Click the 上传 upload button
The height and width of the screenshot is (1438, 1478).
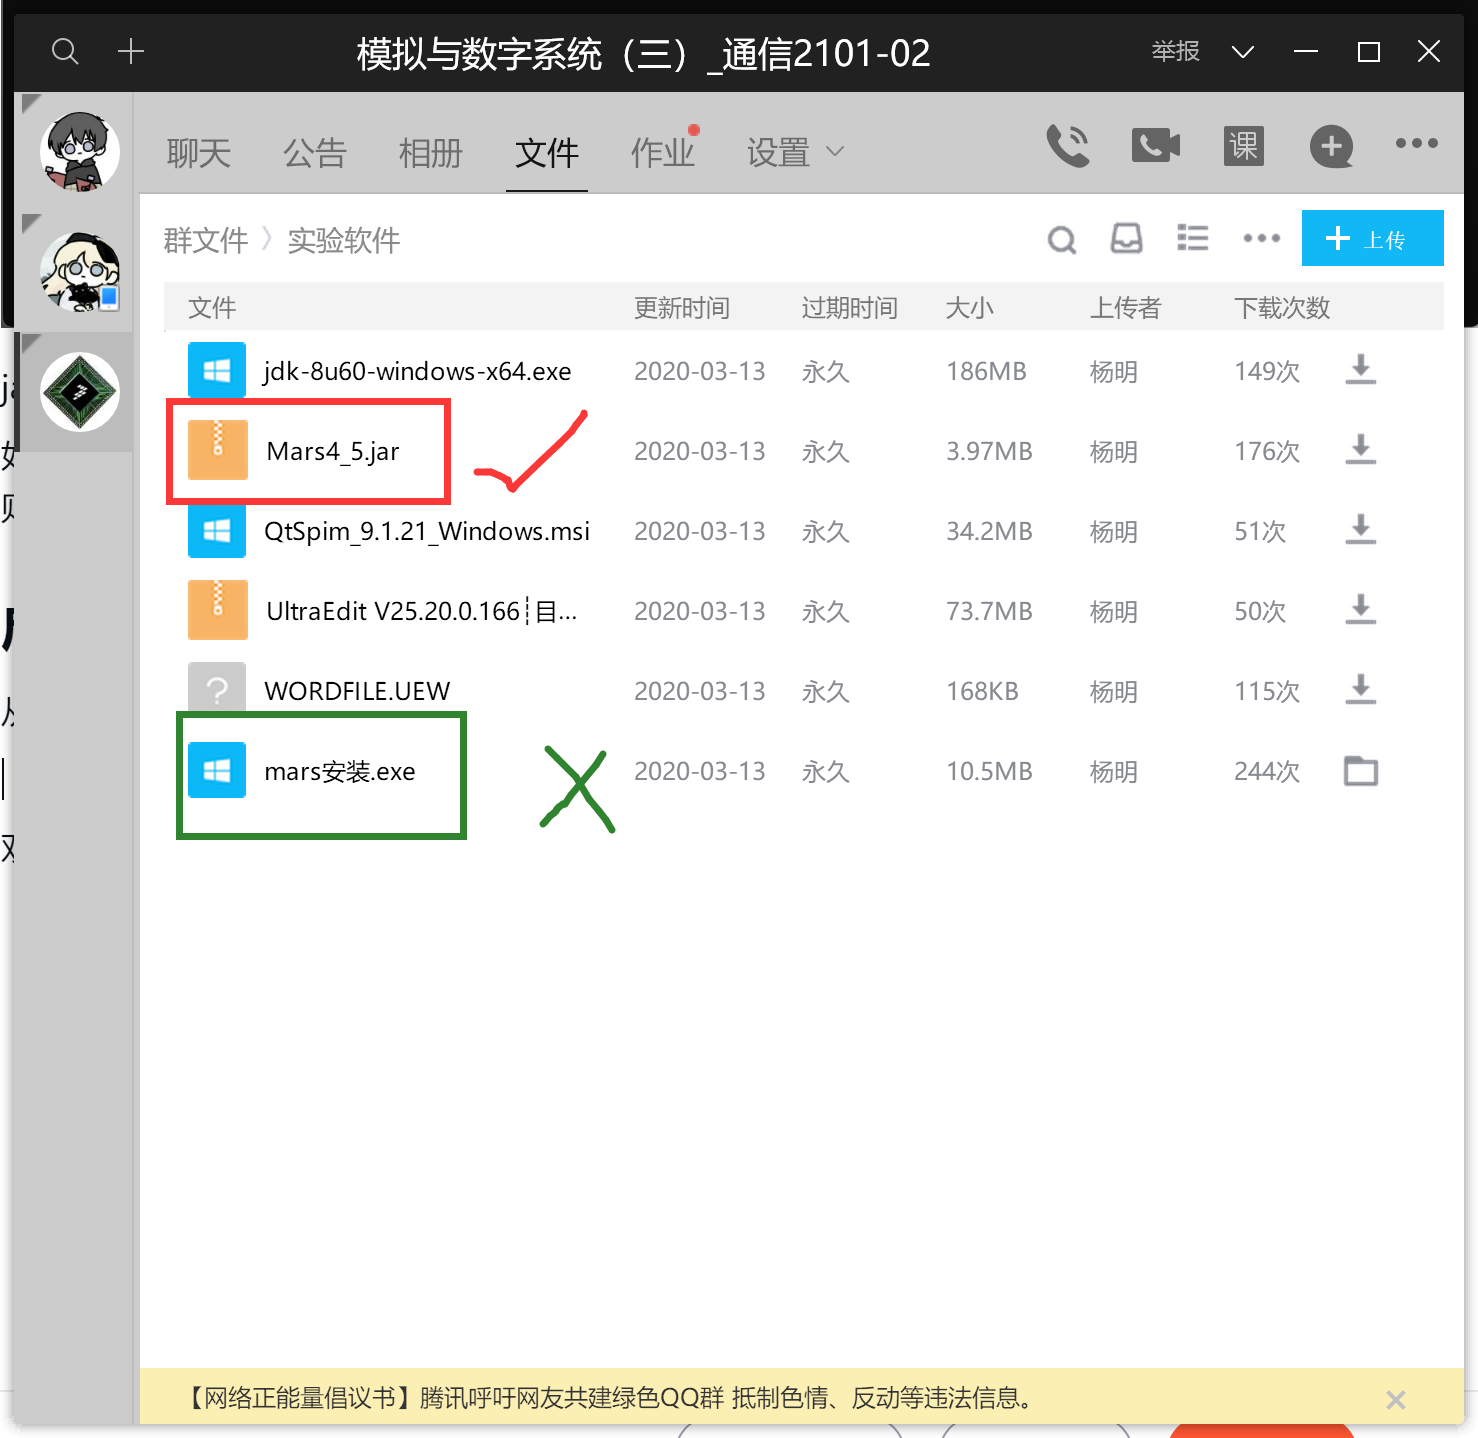[1371, 238]
